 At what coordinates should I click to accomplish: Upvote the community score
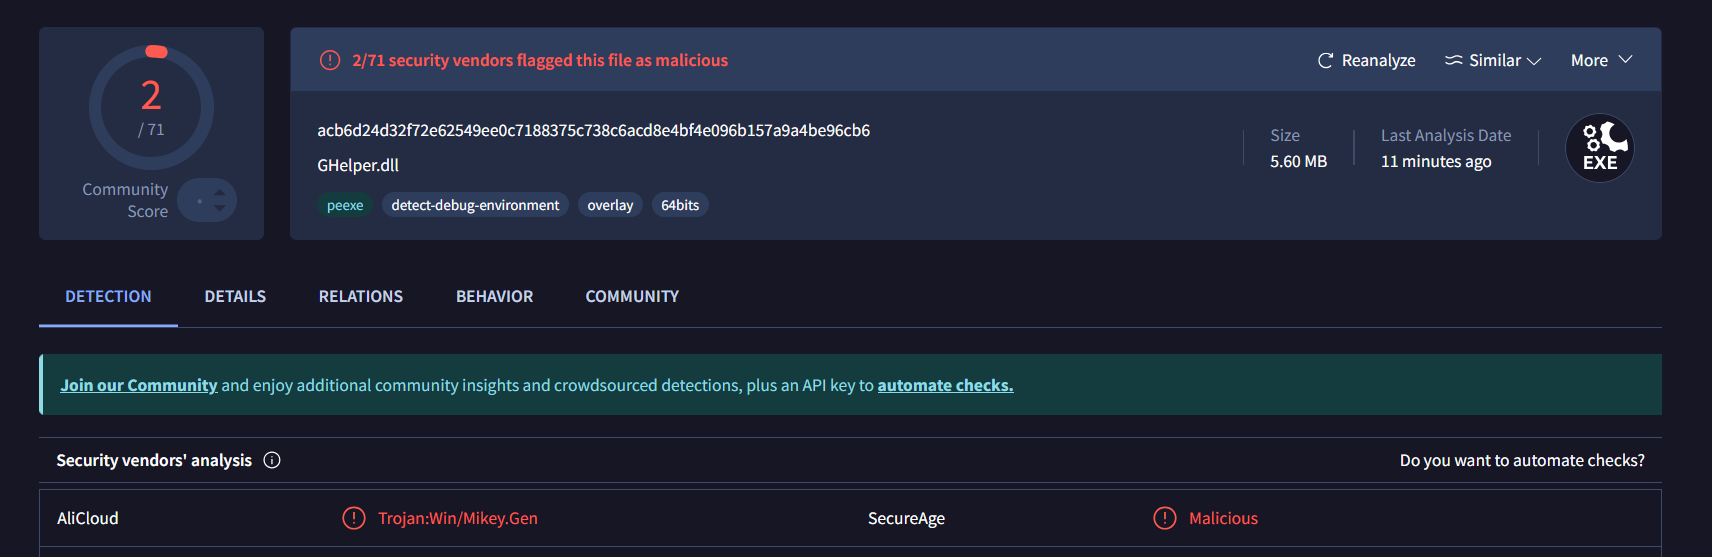pyautogui.click(x=220, y=192)
